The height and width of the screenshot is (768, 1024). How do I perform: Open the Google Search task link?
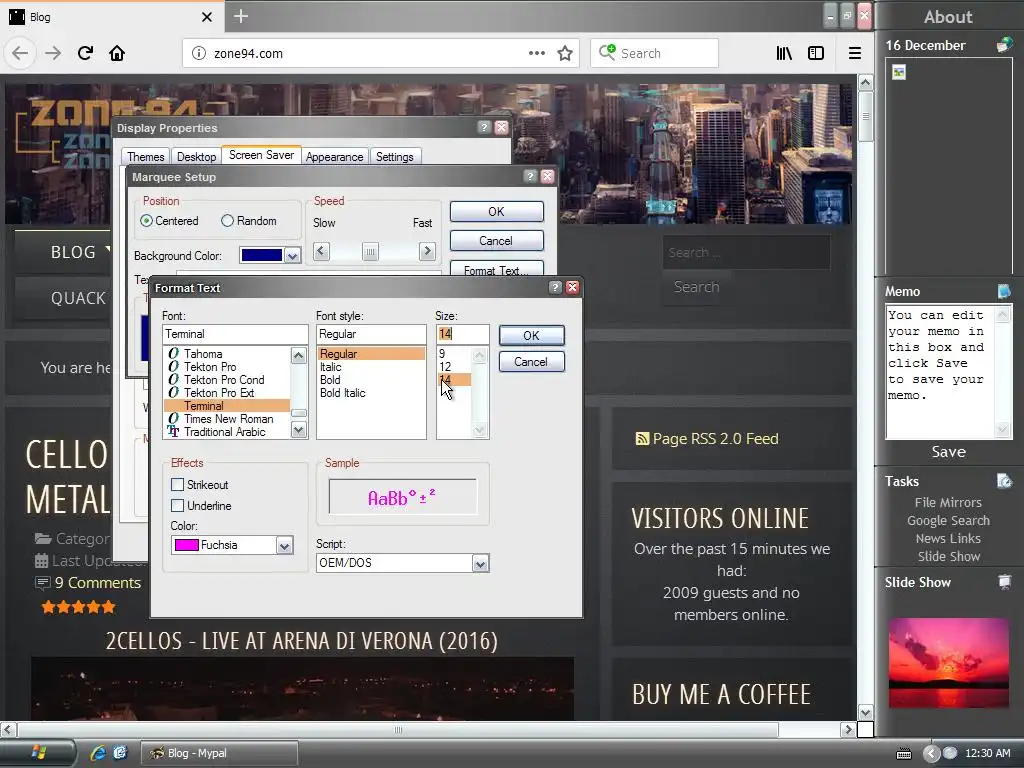tap(948, 520)
